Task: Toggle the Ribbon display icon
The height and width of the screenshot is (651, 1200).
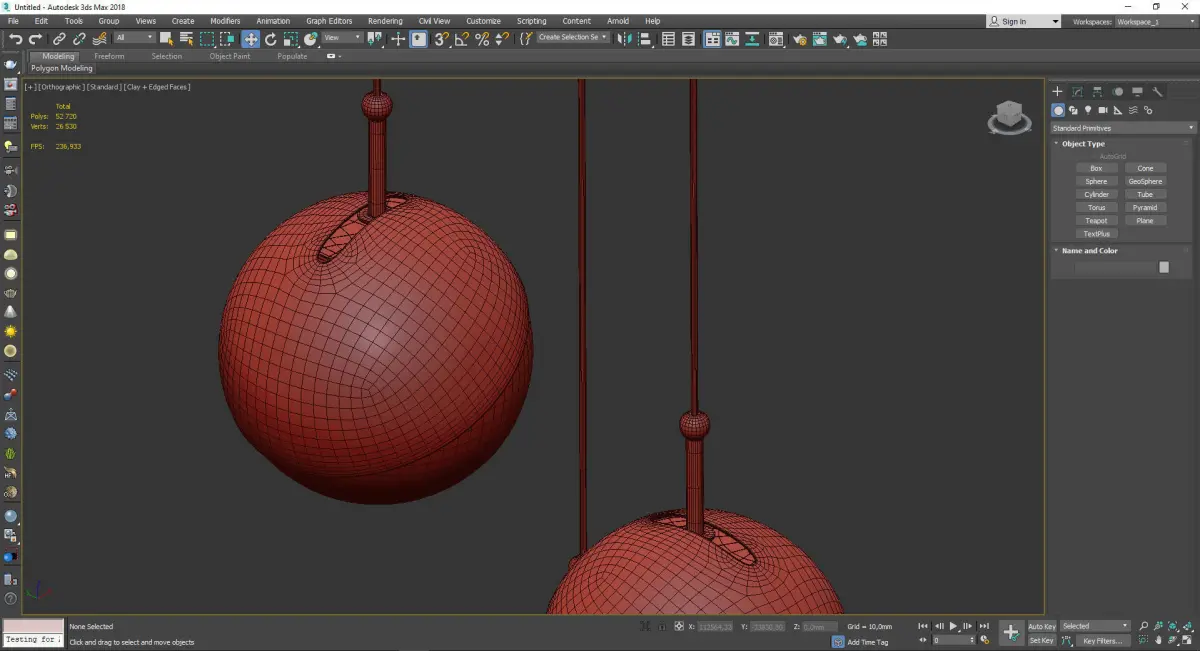Action: 713,39
